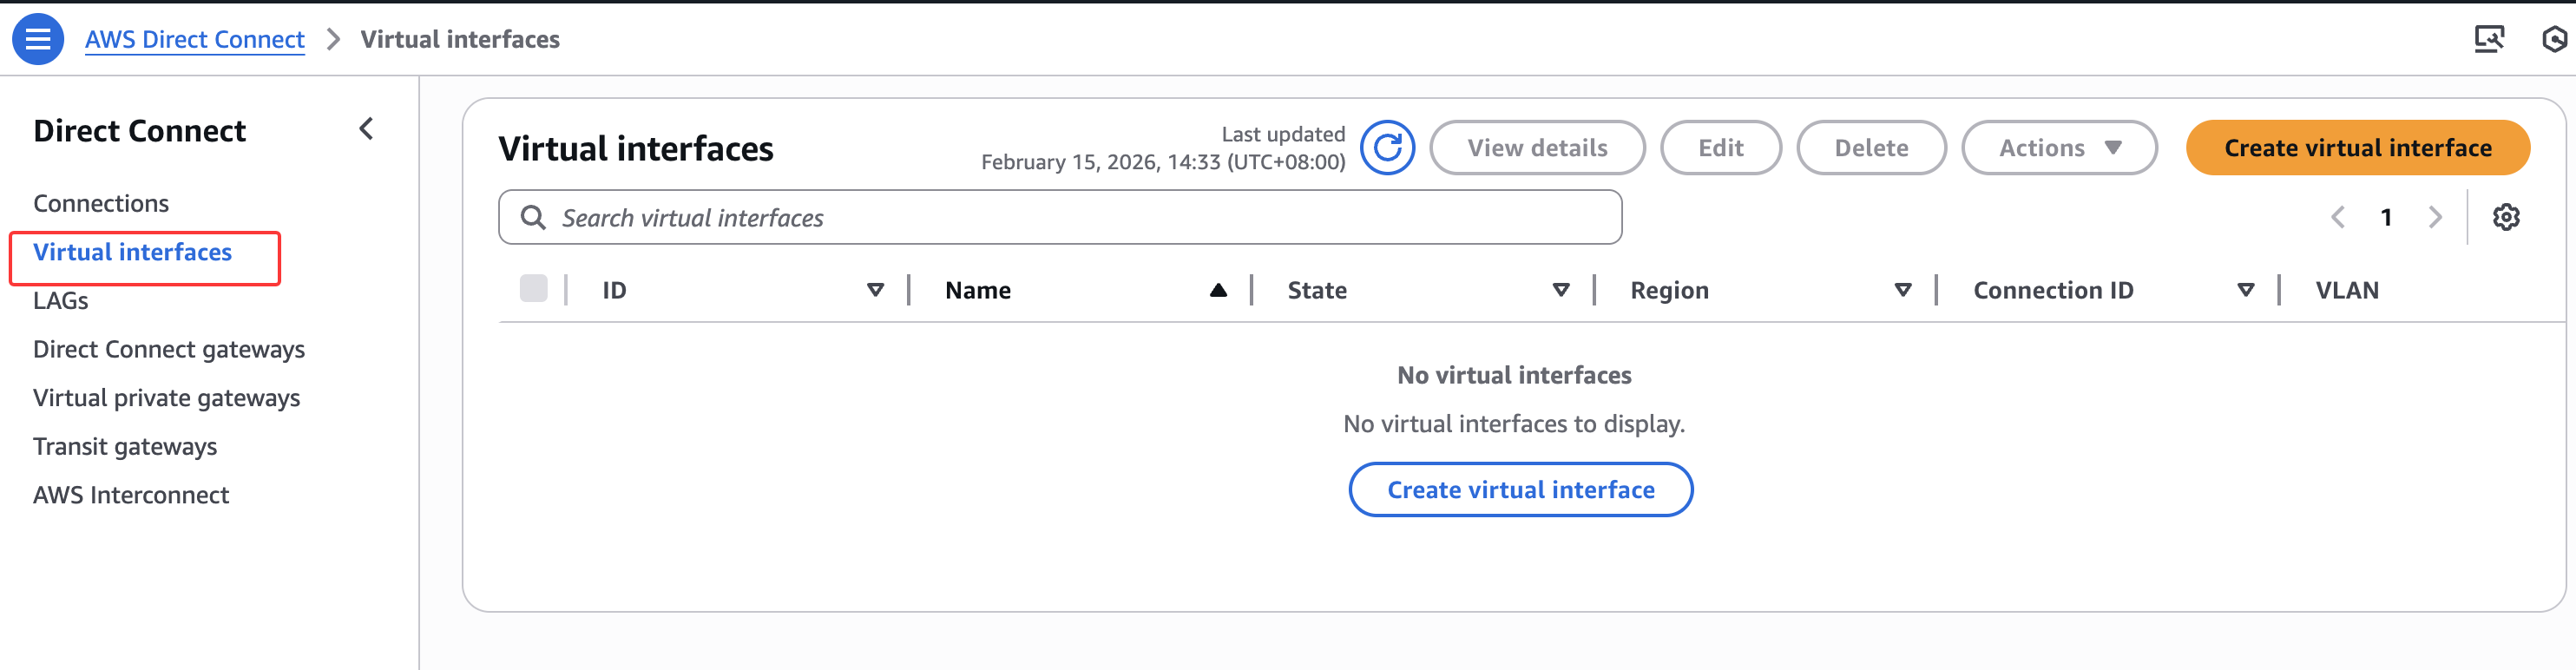Go to the previous page arrow
Viewport: 2576px width, 670px height.
[2337, 217]
